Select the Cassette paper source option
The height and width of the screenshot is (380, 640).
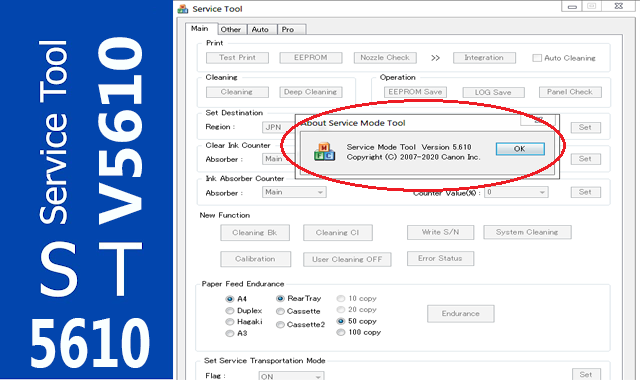(x=280, y=311)
